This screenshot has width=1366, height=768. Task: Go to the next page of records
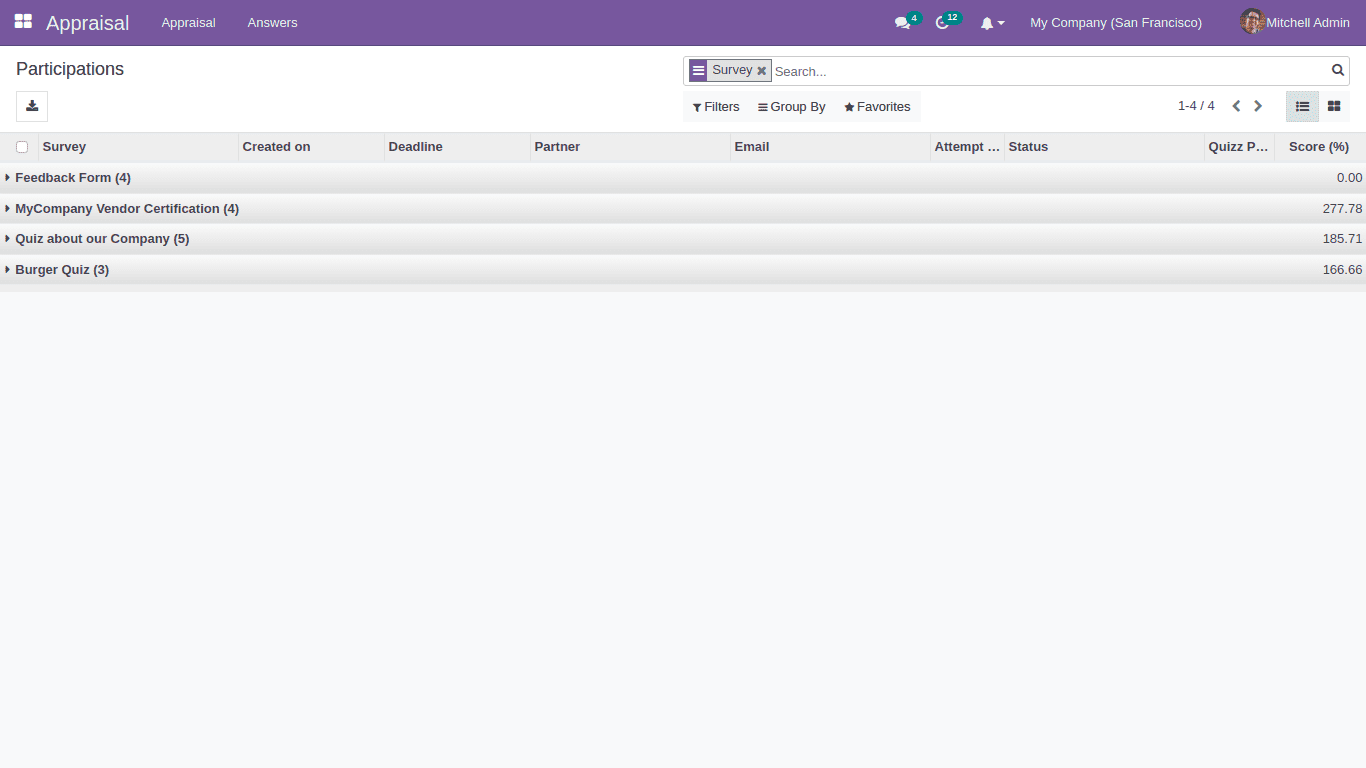pyautogui.click(x=1258, y=105)
